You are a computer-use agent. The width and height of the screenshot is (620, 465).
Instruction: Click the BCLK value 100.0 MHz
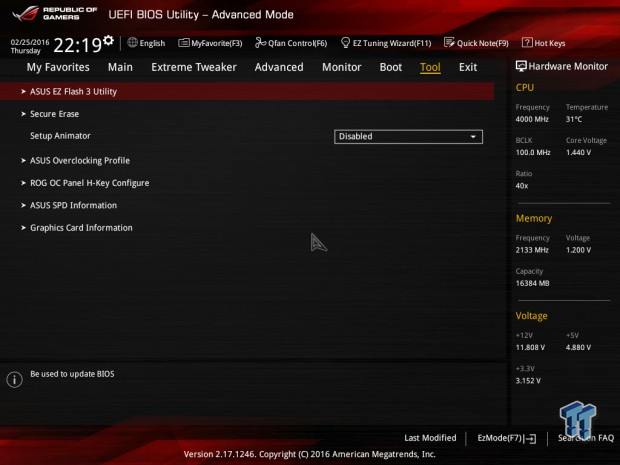(x=533, y=152)
